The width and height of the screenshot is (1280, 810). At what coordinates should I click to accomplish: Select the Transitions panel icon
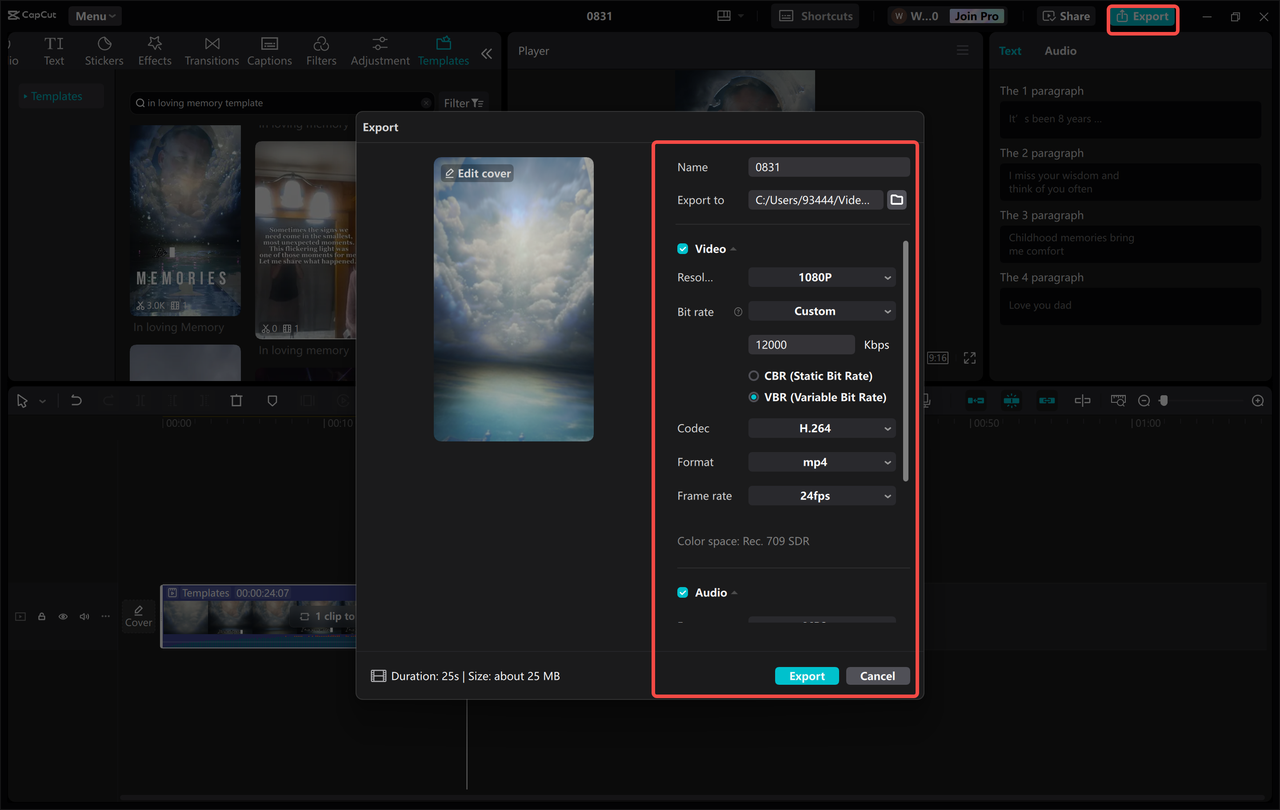(211, 50)
